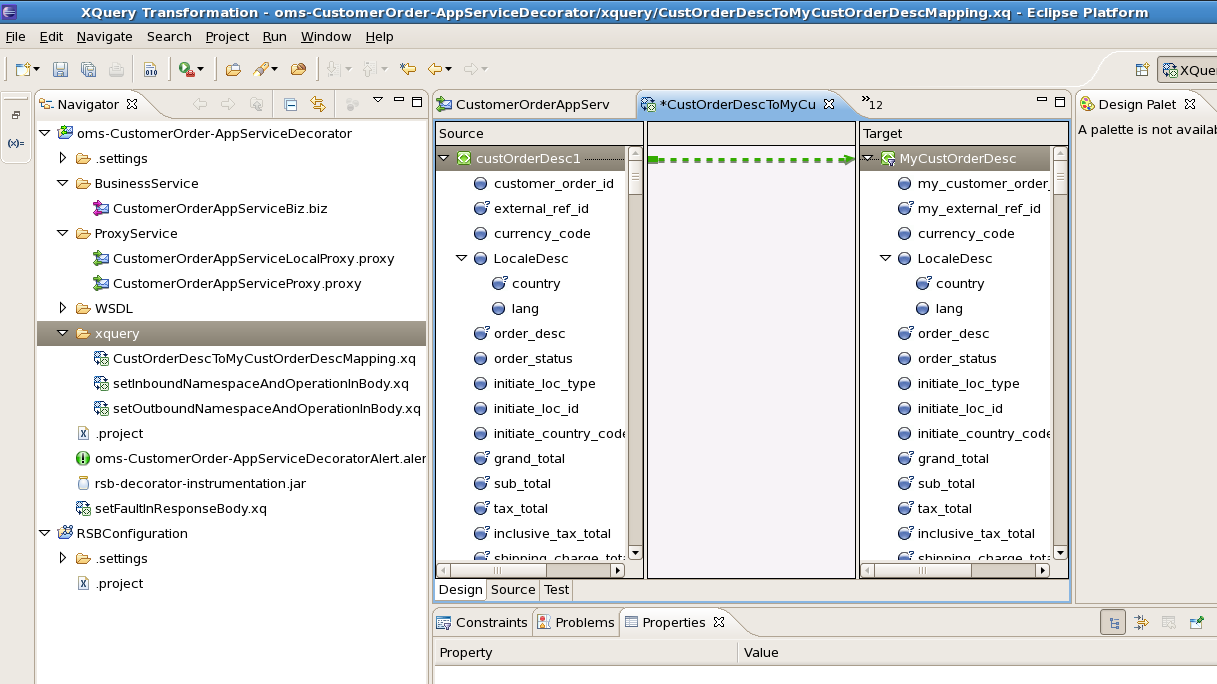Image resolution: width=1217 pixels, height=684 pixels.
Task: Expand the WSDL folder
Action: (x=63, y=308)
